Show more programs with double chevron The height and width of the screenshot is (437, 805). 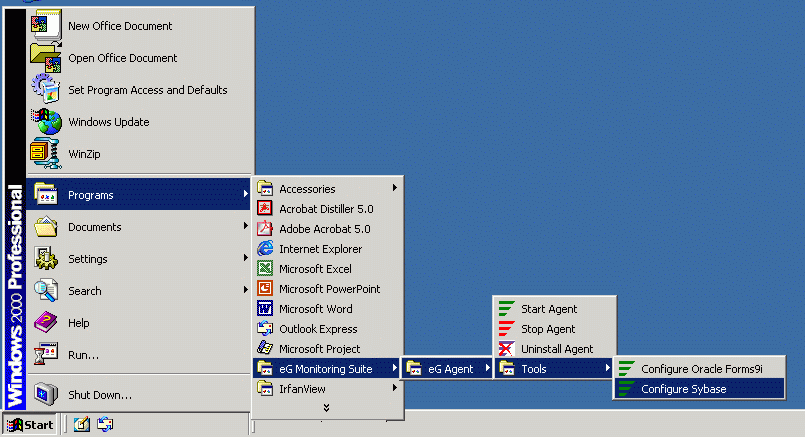click(x=327, y=408)
